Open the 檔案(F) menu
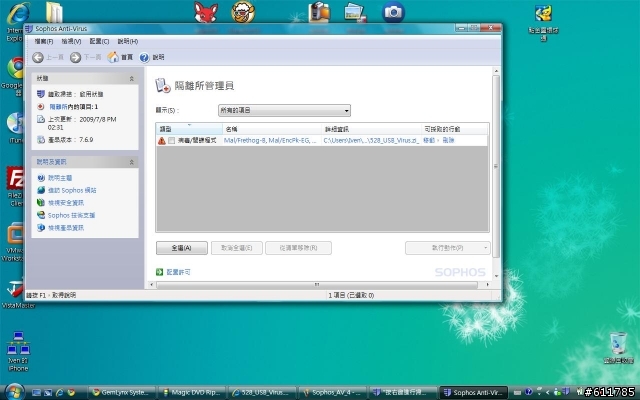The image size is (640, 400). point(44,41)
